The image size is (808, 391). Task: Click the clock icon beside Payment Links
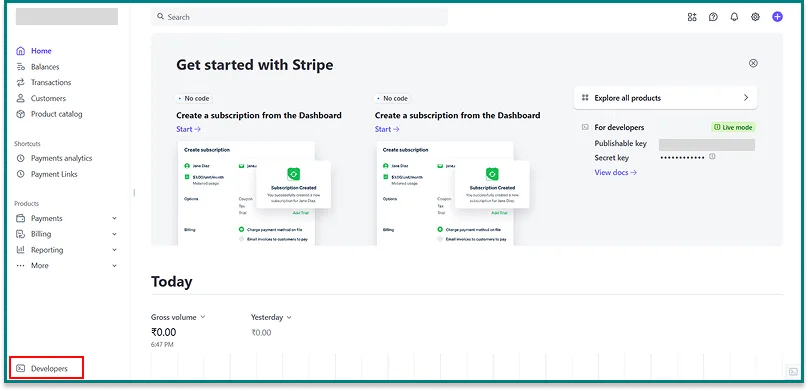(x=21, y=174)
